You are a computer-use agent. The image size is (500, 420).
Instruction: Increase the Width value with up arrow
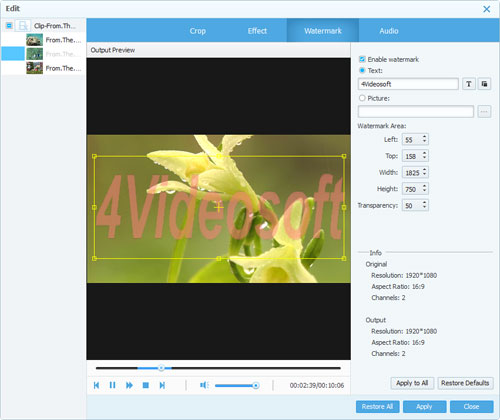click(424, 169)
